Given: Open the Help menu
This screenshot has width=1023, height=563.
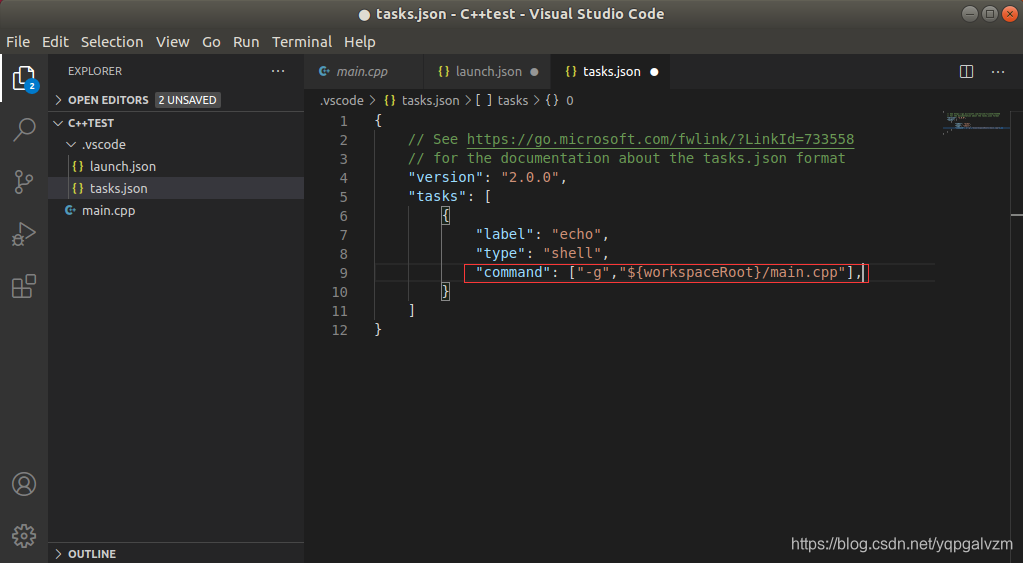Looking at the screenshot, I should click(359, 42).
